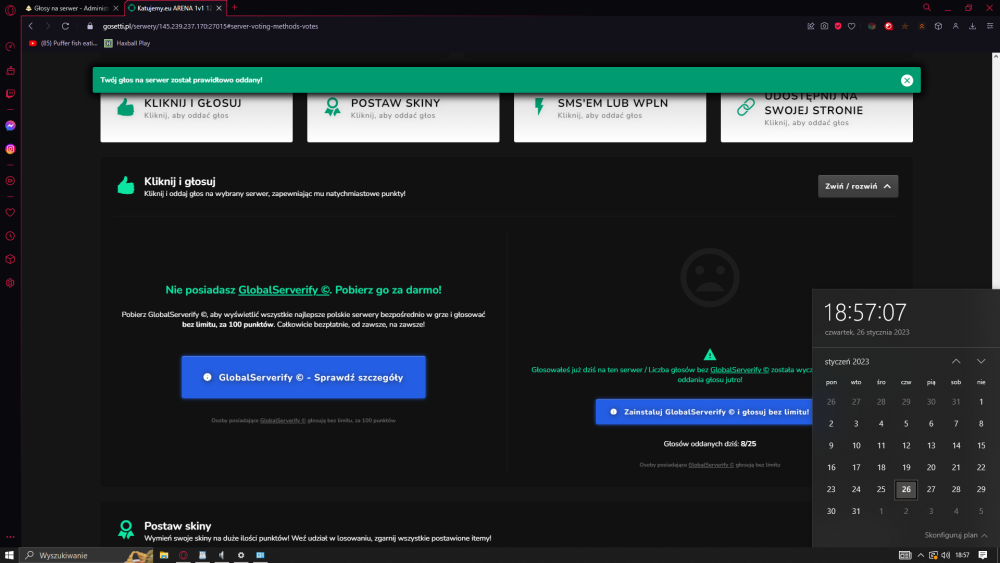Screen dimensions: 1000x563
Task: Close the Głosy na serwer tab
Action: click(x=115, y=8)
